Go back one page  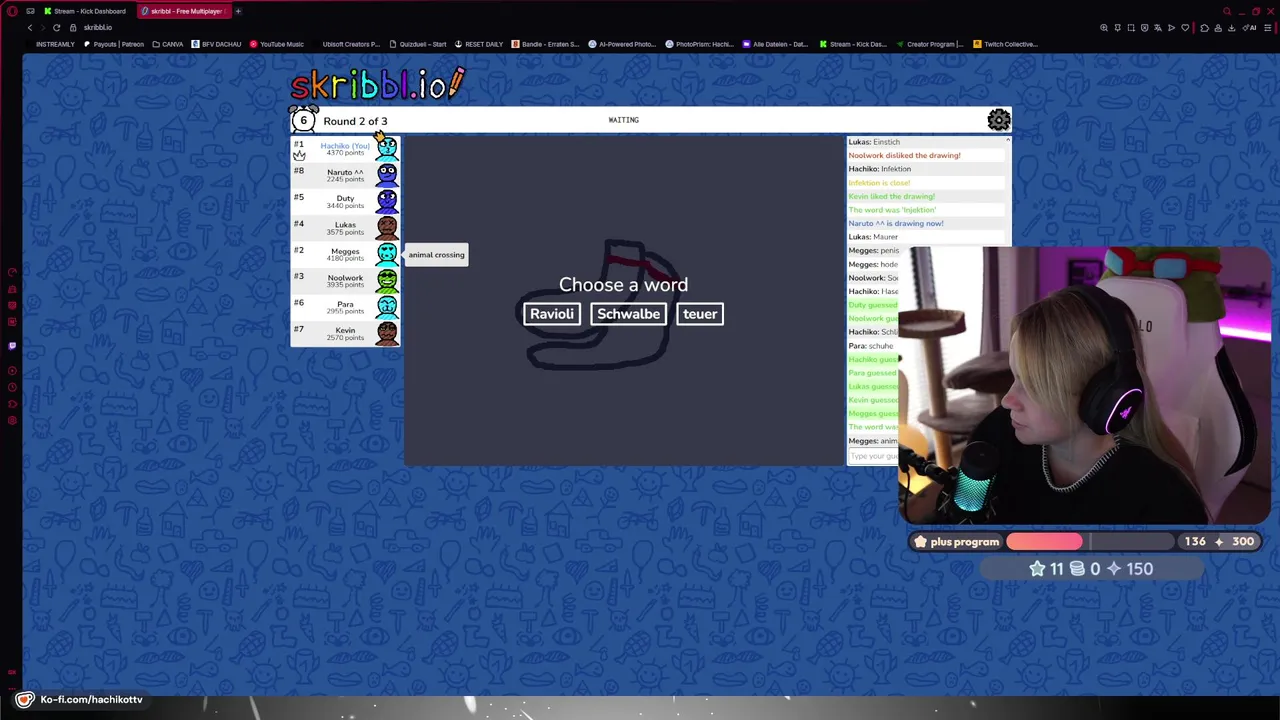point(29,27)
